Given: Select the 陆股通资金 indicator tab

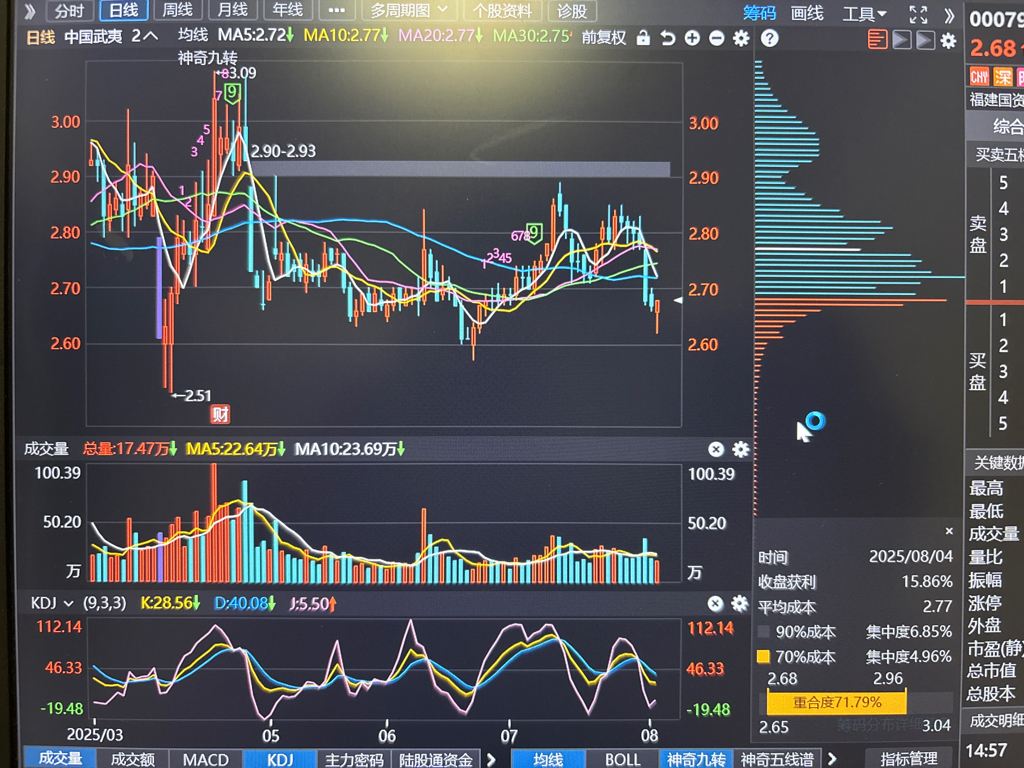Looking at the screenshot, I should [x=436, y=760].
